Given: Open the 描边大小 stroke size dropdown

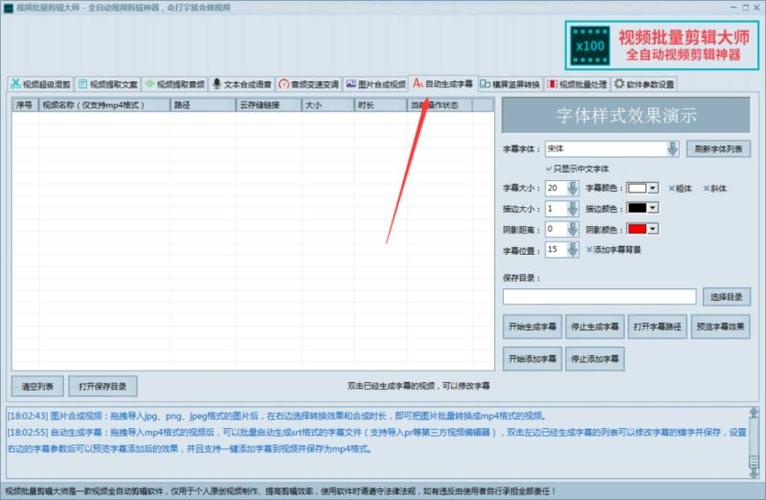Looking at the screenshot, I should (573, 209).
